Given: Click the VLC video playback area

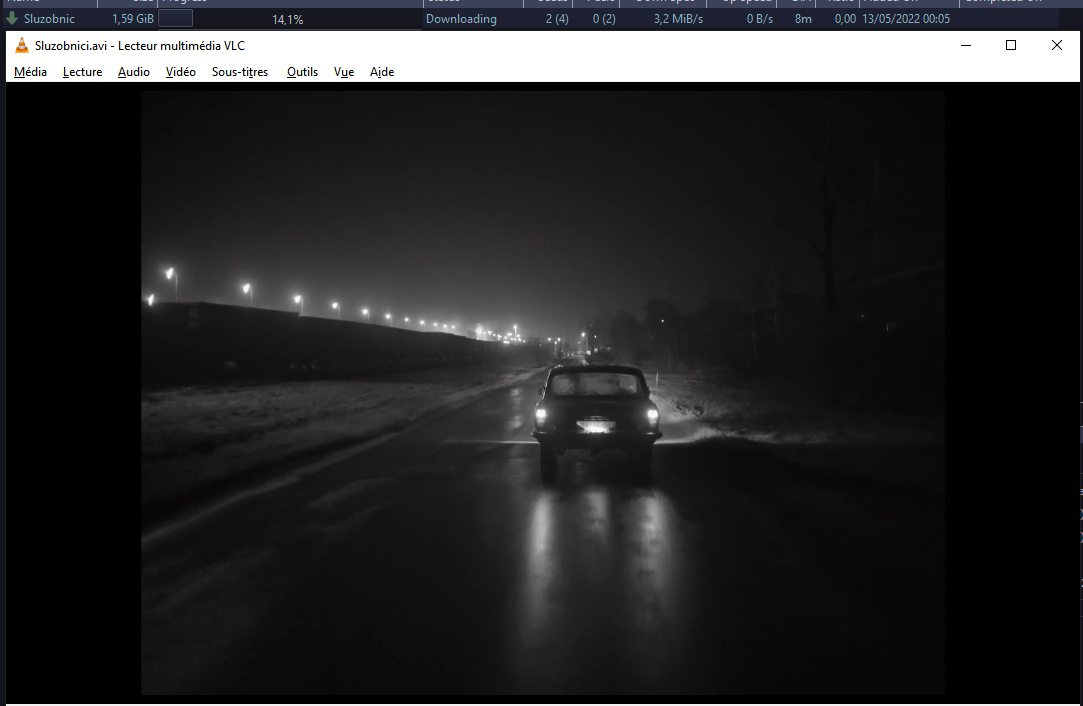Looking at the screenshot, I should [x=542, y=392].
